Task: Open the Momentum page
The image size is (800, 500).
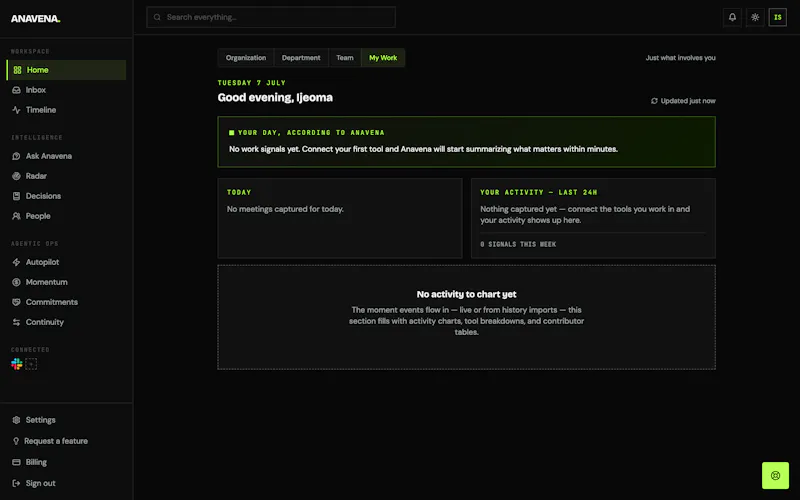Action: point(66,282)
